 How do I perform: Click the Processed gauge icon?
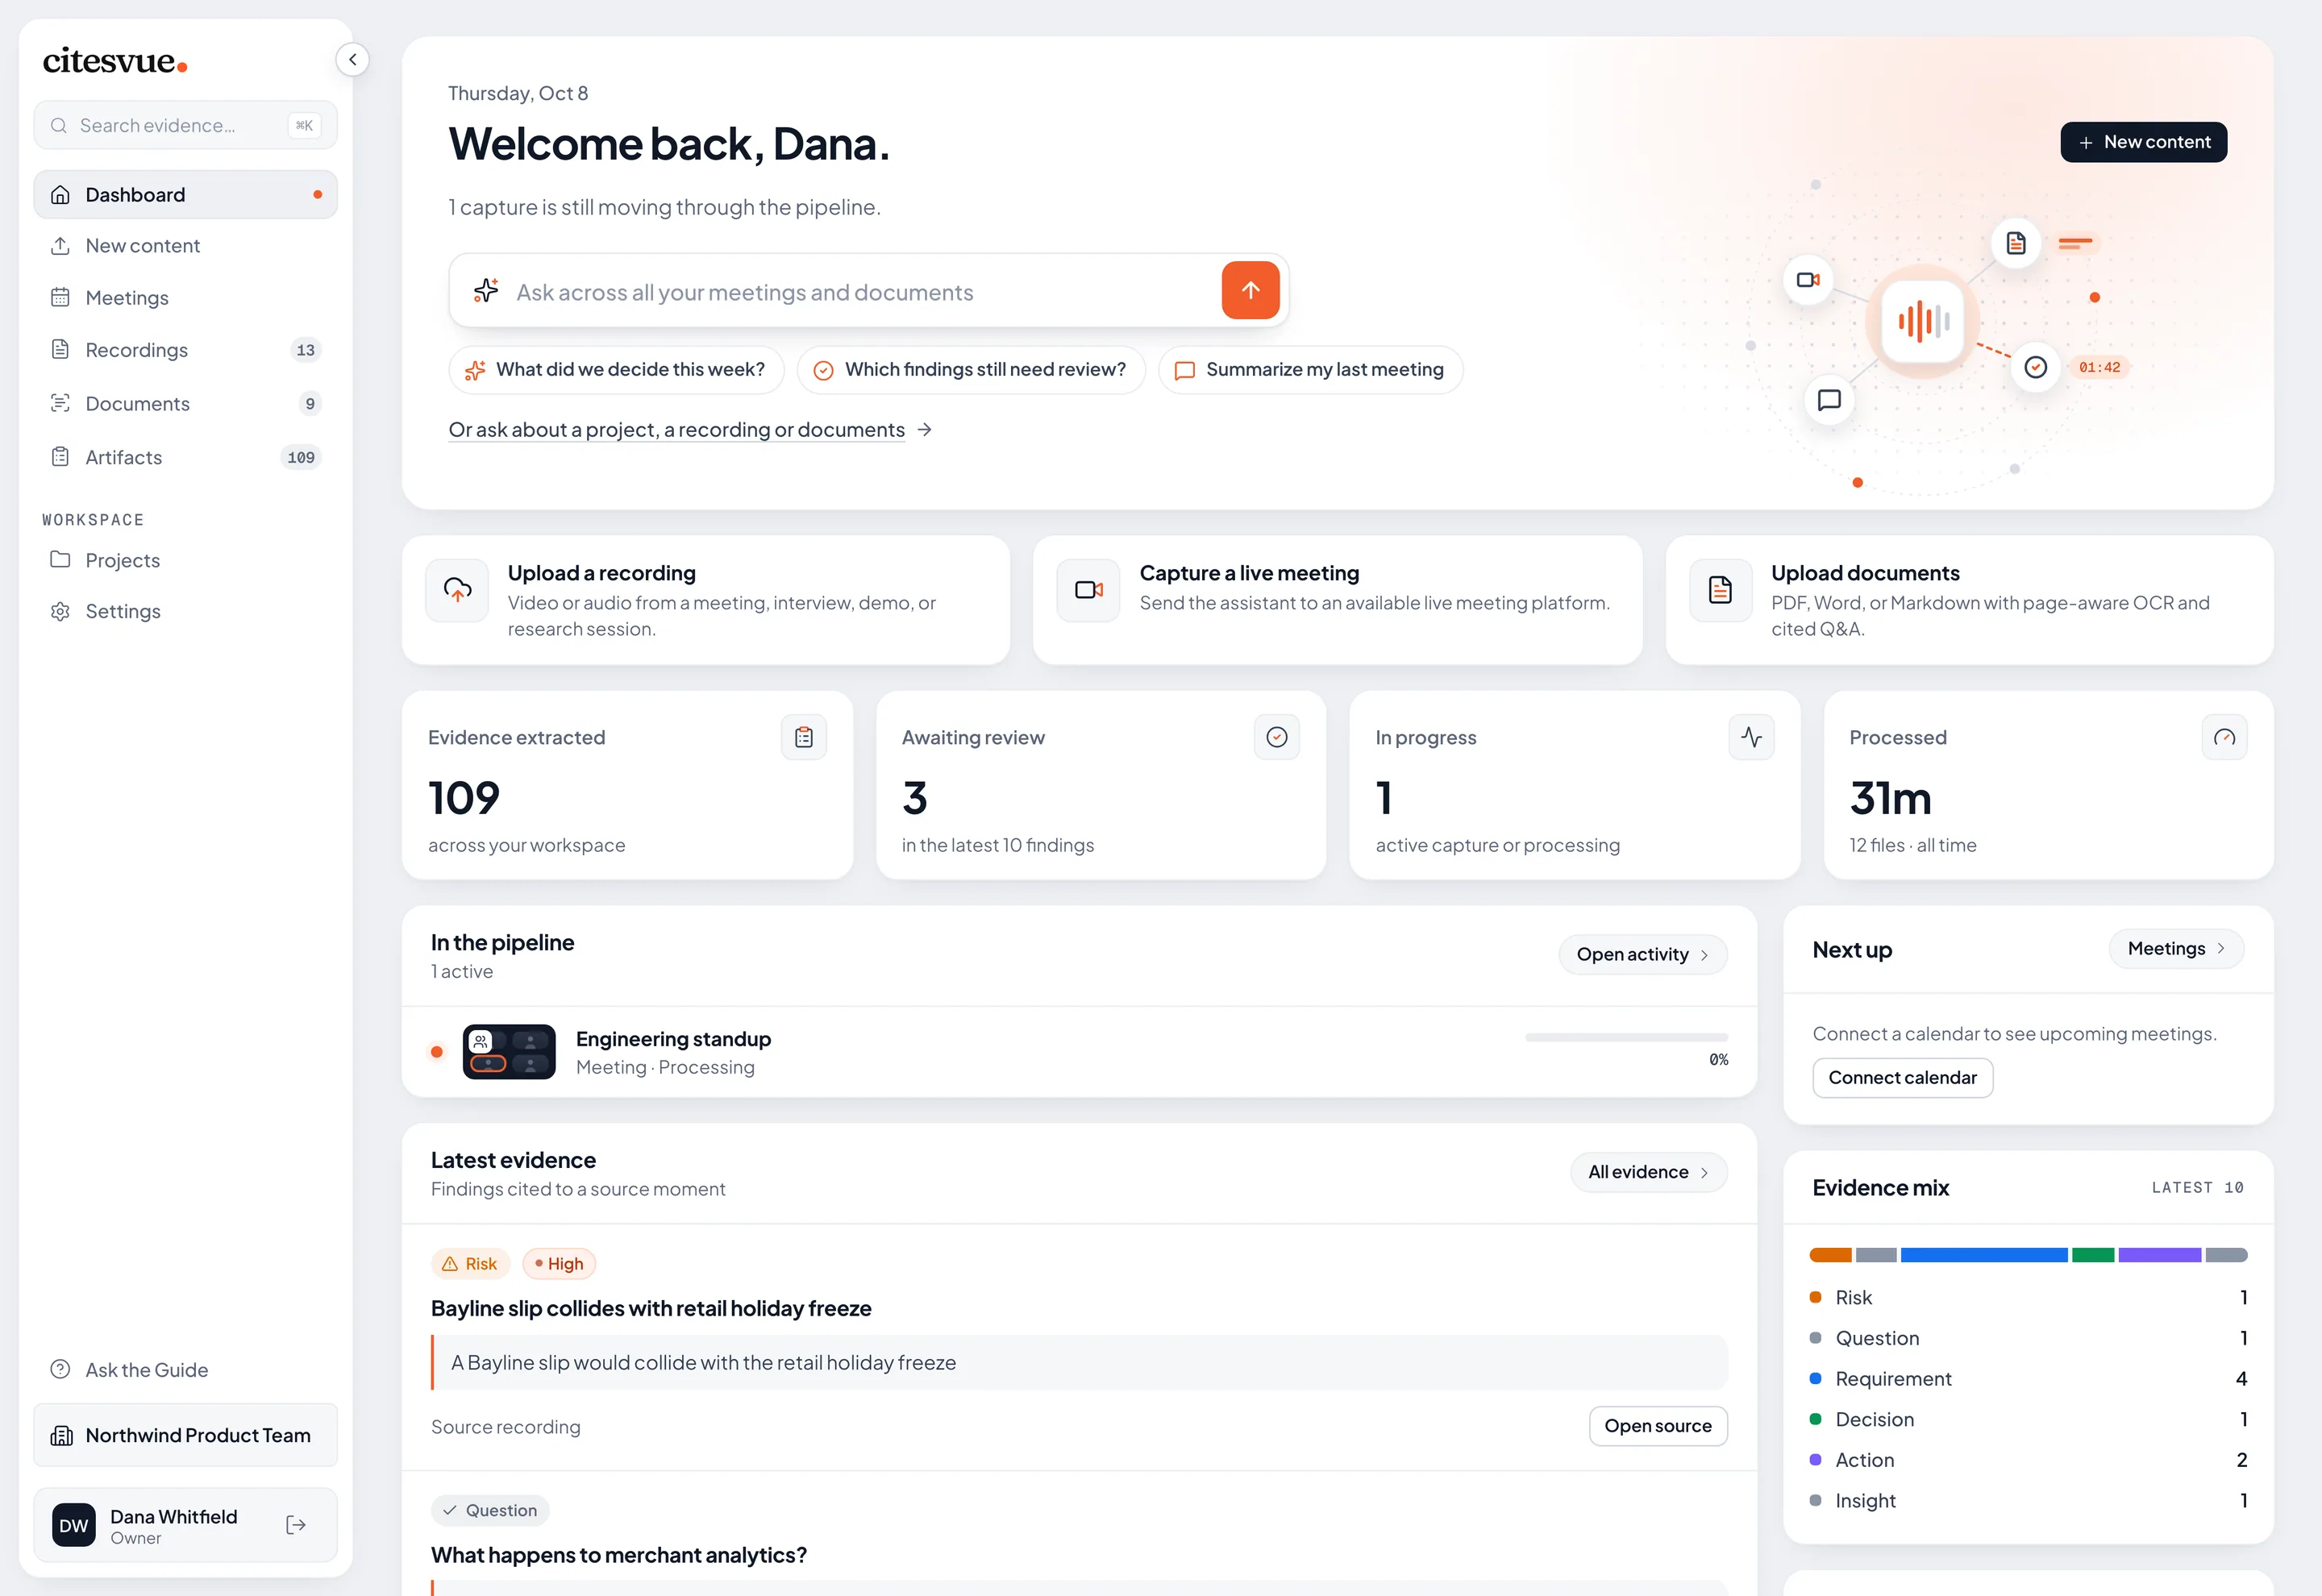pyautogui.click(x=2224, y=737)
